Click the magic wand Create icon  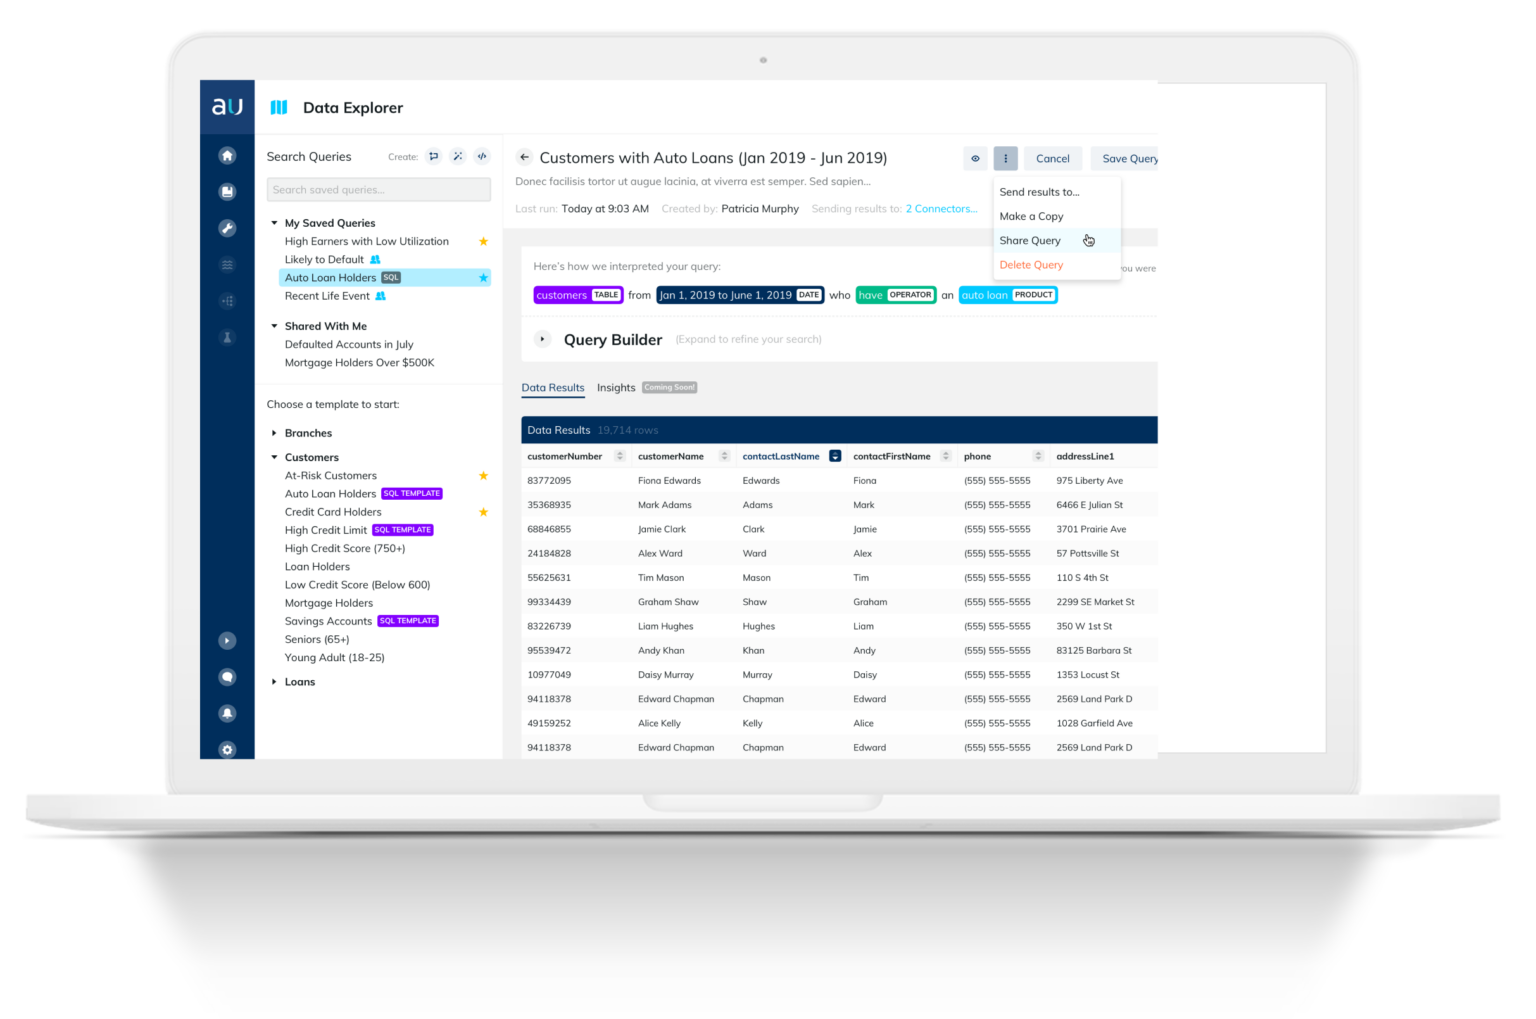pos(457,156)
